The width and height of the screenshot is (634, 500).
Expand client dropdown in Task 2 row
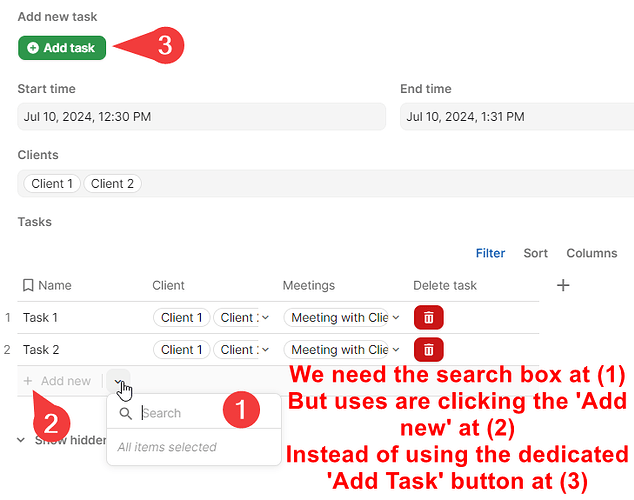click(x=265, y=350)
